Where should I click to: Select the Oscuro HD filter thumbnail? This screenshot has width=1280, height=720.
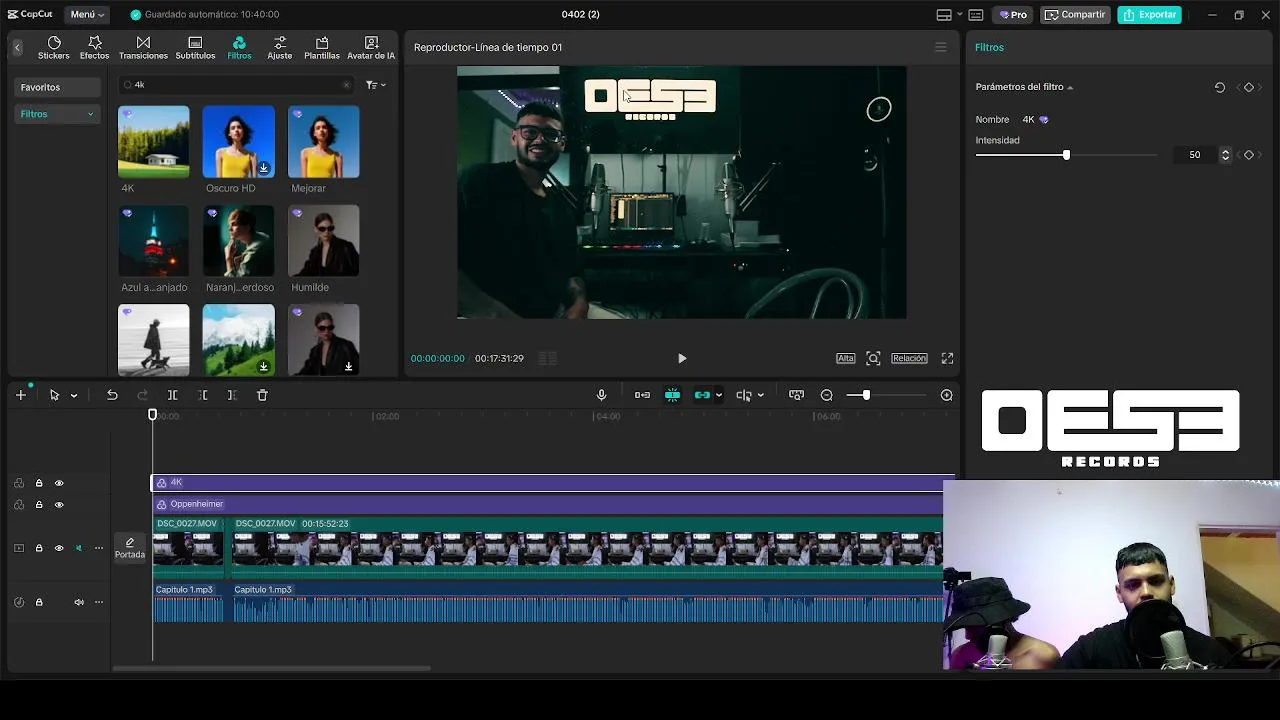[238, 142]
